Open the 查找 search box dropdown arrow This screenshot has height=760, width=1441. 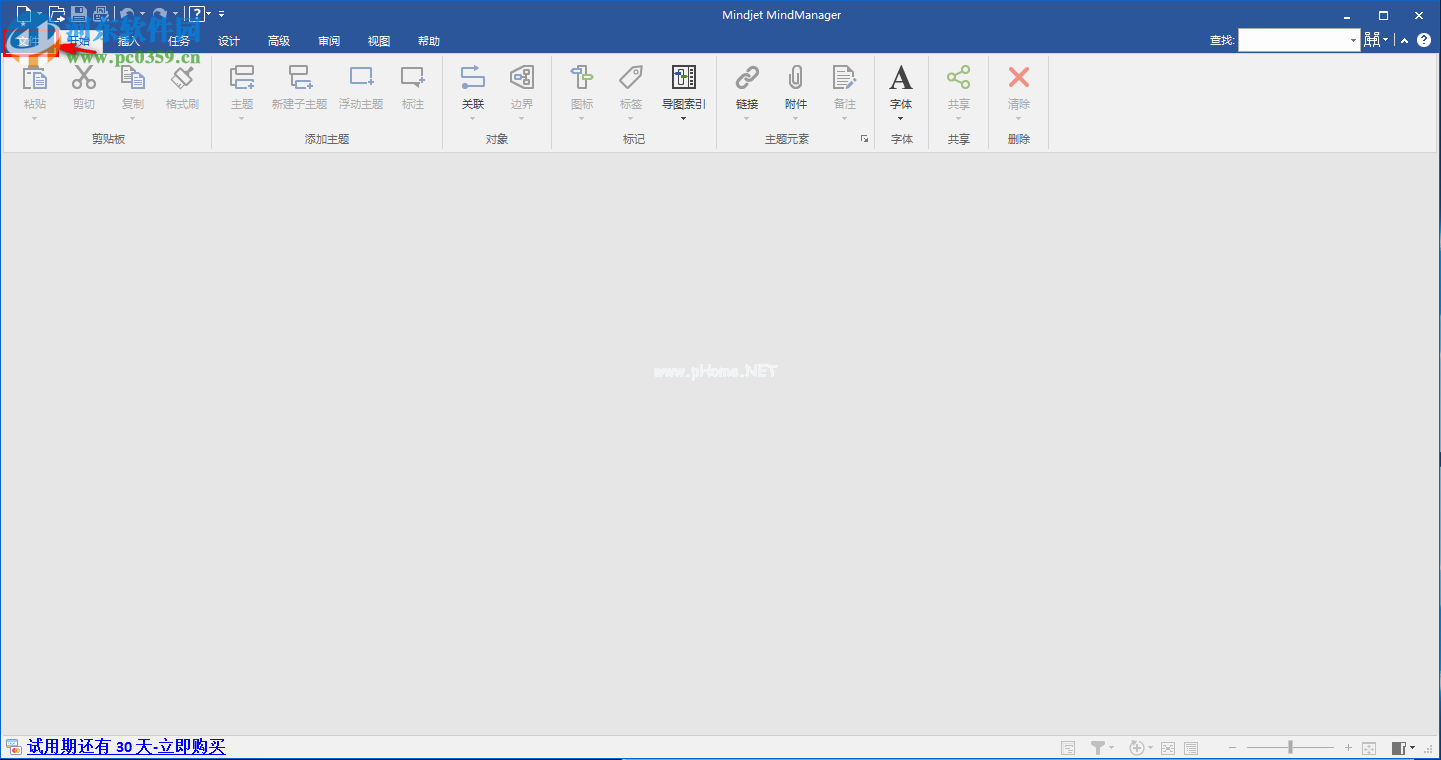point(1354,41)
